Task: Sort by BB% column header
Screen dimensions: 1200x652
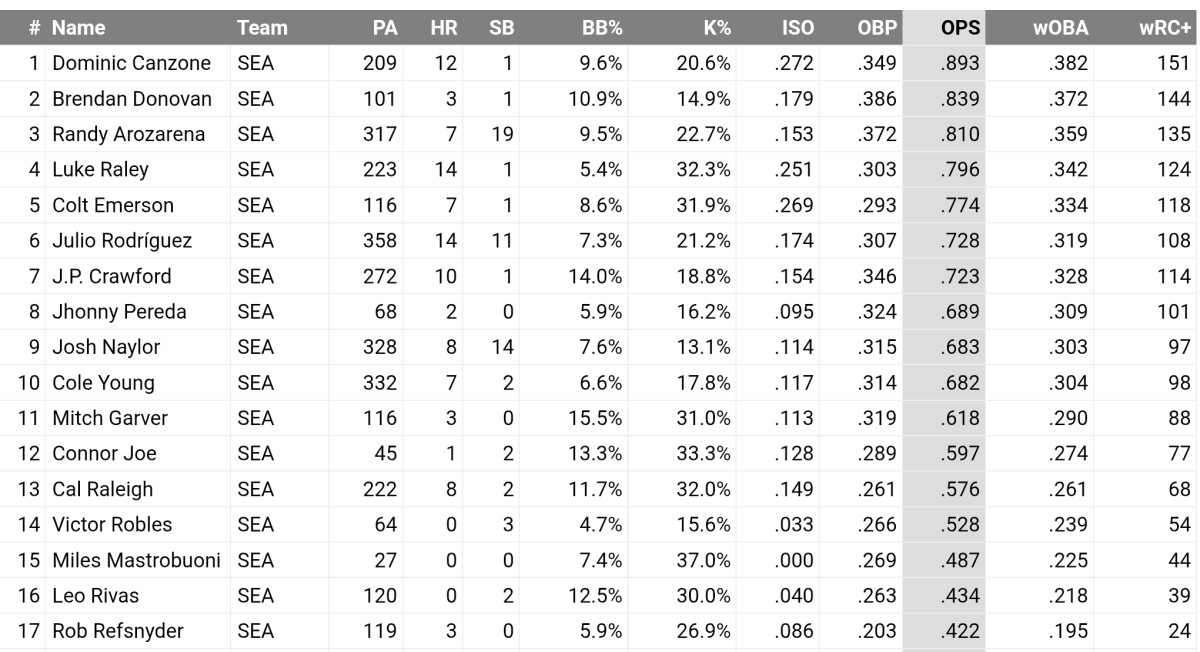Action: click(x=603, y=28)
